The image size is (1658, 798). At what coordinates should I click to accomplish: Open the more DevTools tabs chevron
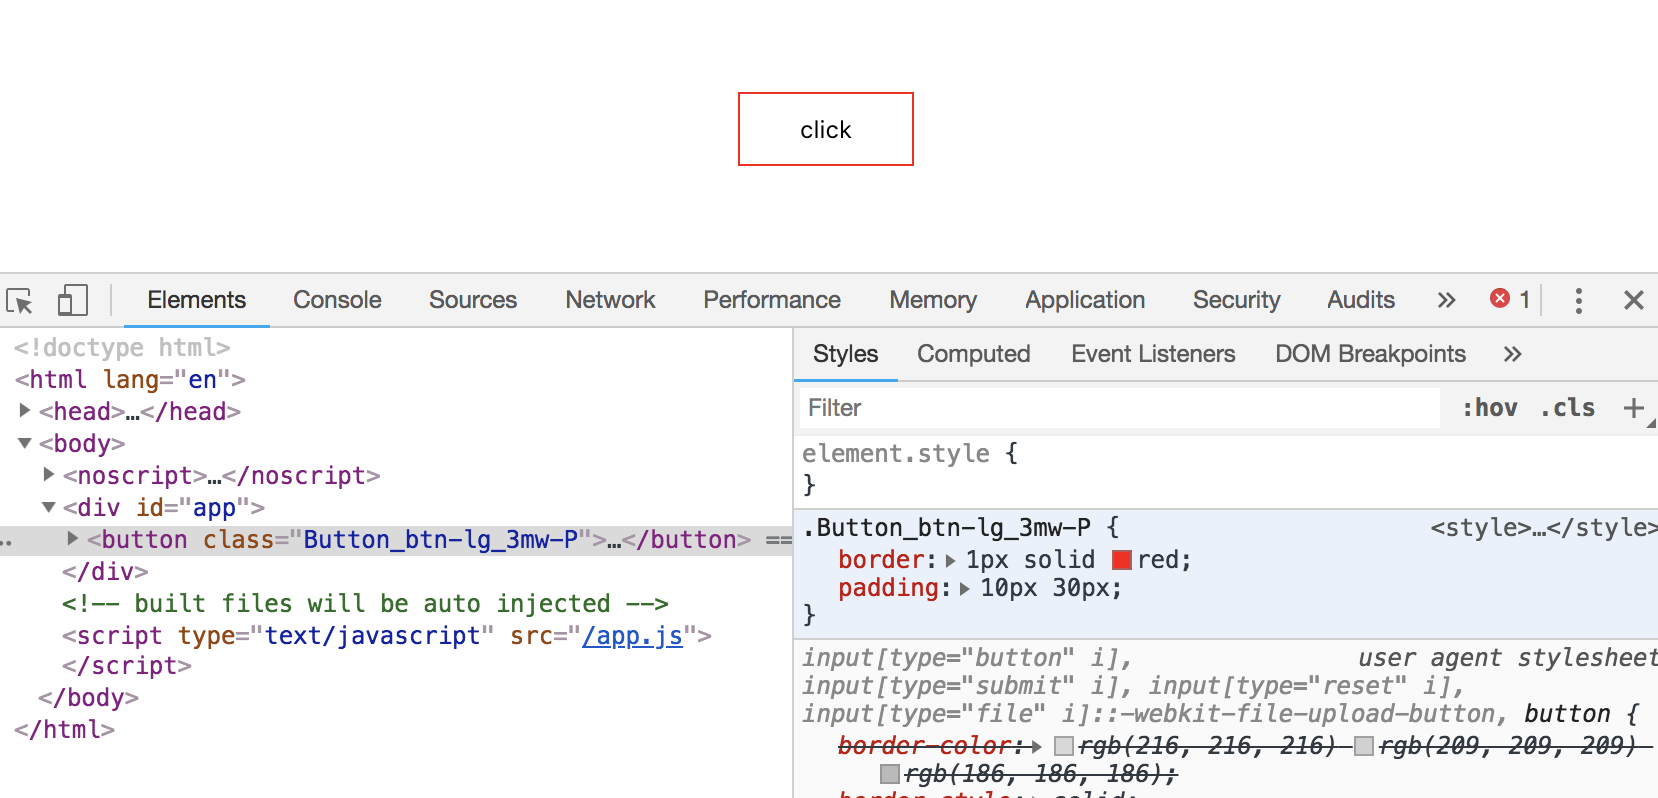coord(1446,300)
